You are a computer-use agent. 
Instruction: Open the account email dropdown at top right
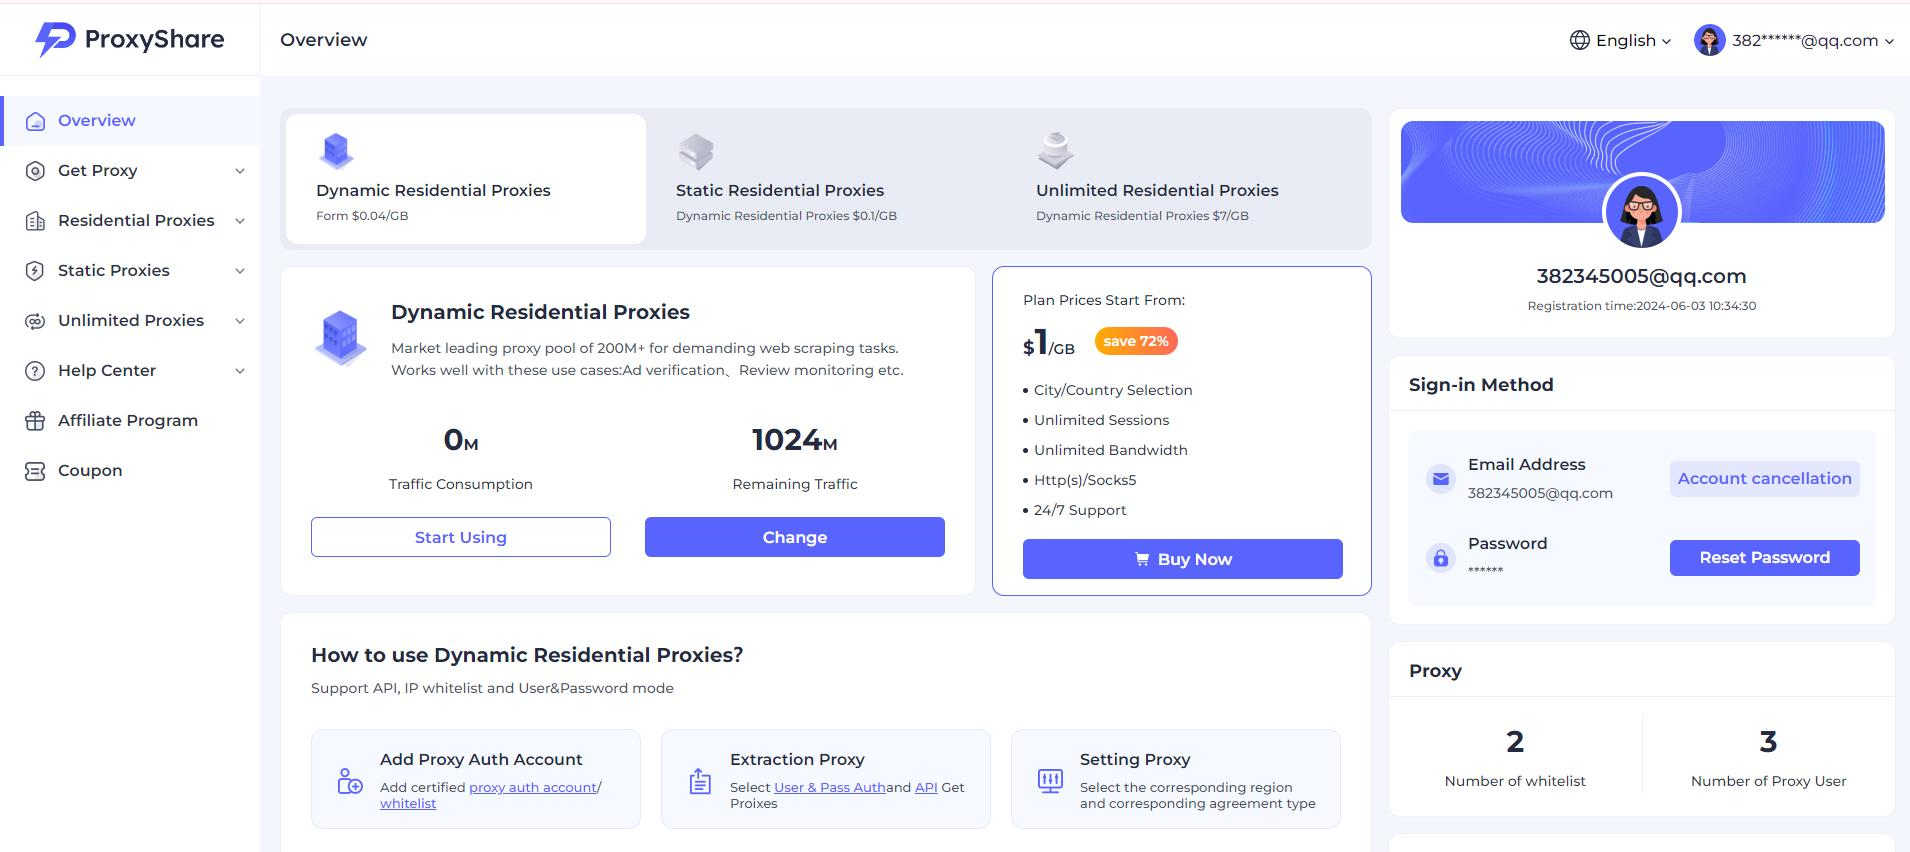click(x=1795, y=40)
